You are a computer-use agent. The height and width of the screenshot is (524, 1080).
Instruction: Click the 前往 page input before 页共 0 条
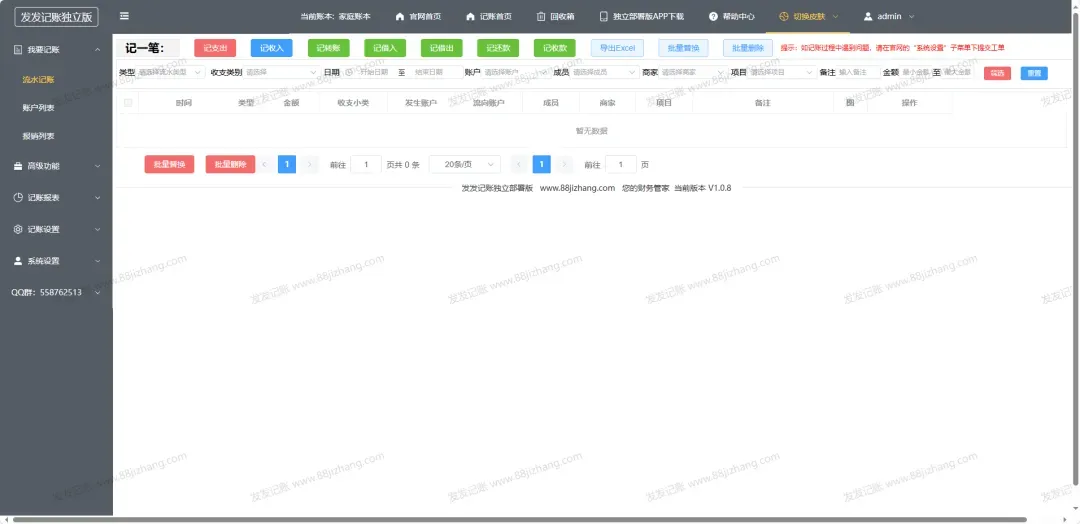[x=366, y=165]
